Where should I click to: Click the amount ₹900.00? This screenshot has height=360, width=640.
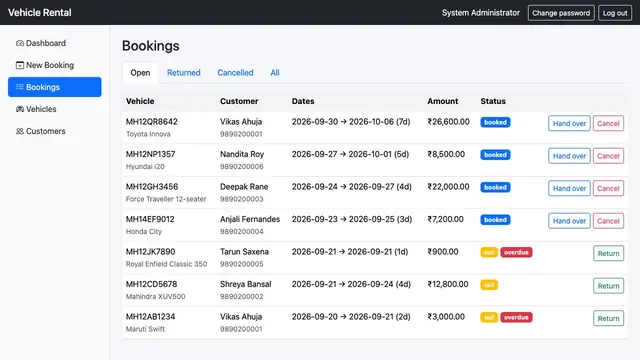pyautogui.click(x=442, y=251)
